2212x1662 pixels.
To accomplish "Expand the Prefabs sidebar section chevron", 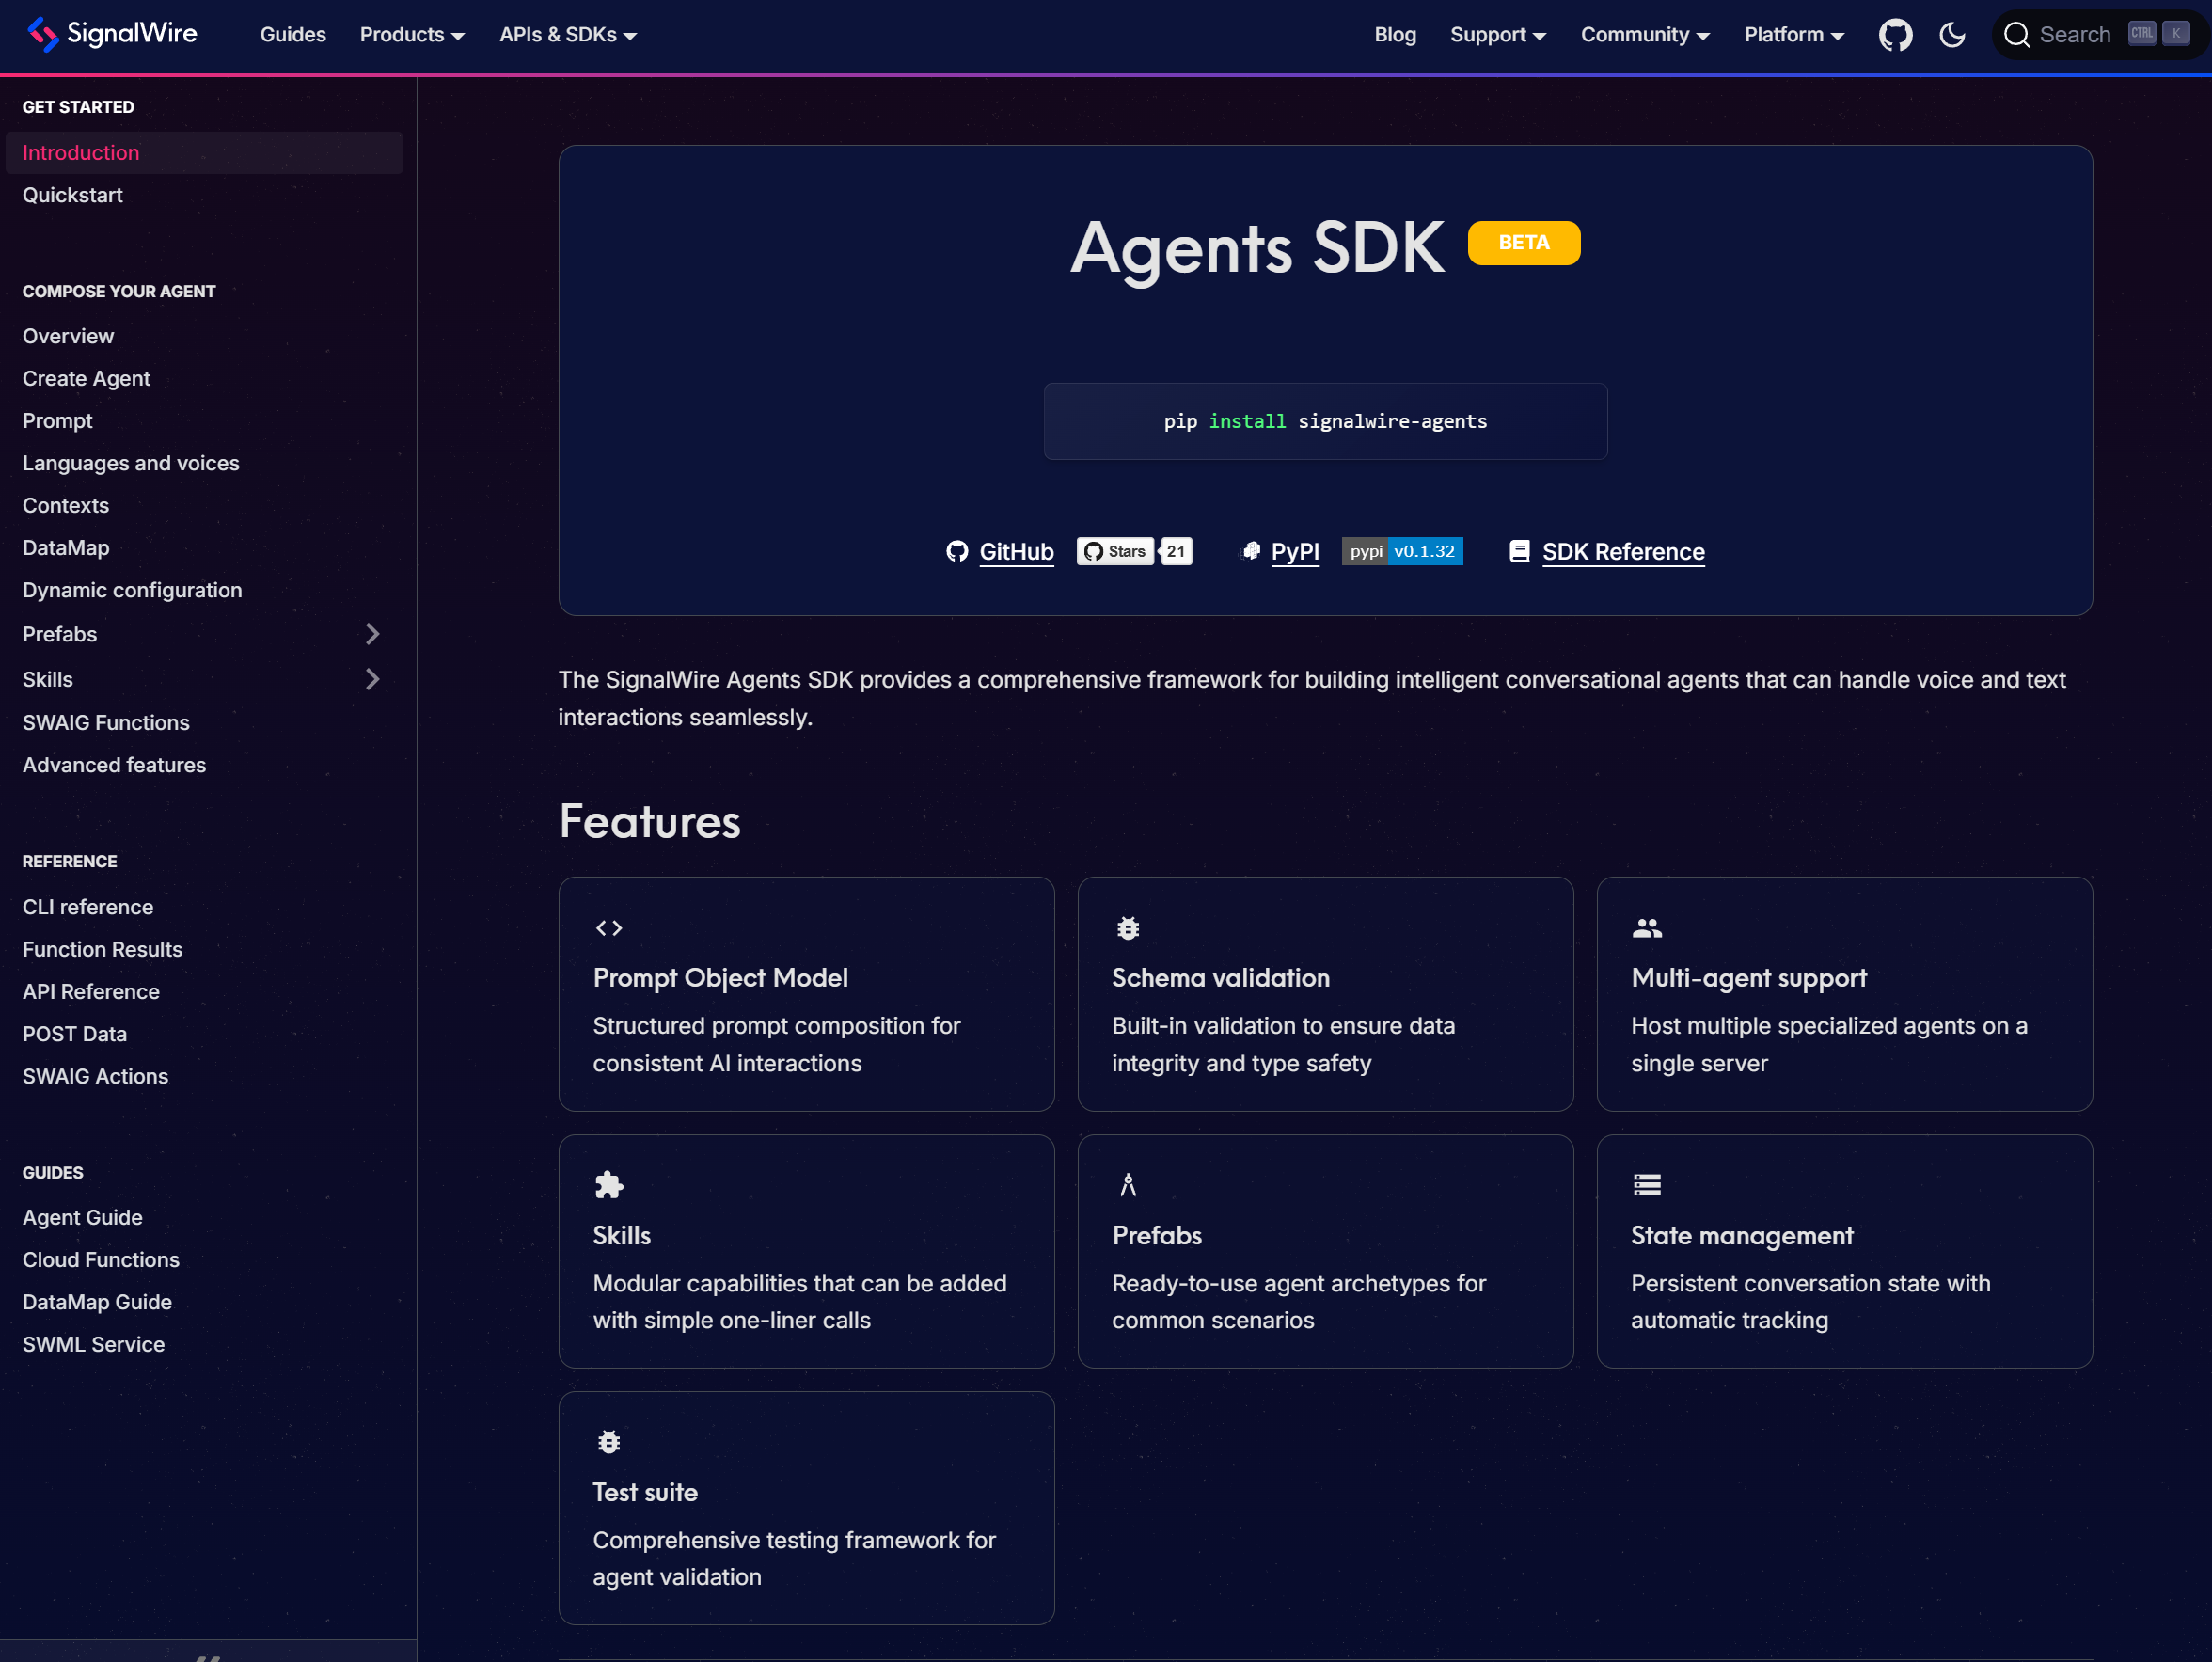I will pos(372,634).
